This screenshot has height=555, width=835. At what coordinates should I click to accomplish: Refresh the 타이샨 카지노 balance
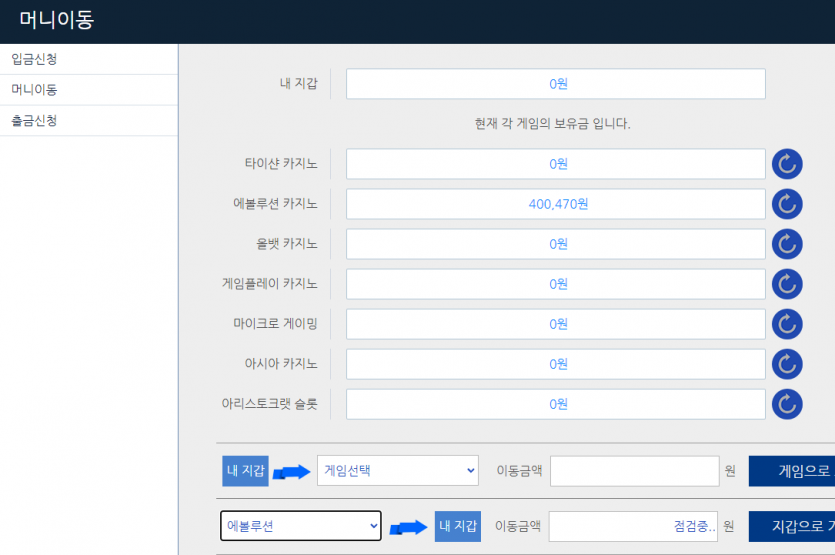(x=787, y=164)
